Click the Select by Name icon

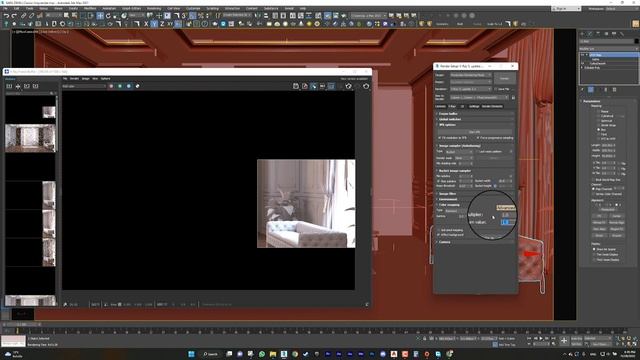point(74,16)
